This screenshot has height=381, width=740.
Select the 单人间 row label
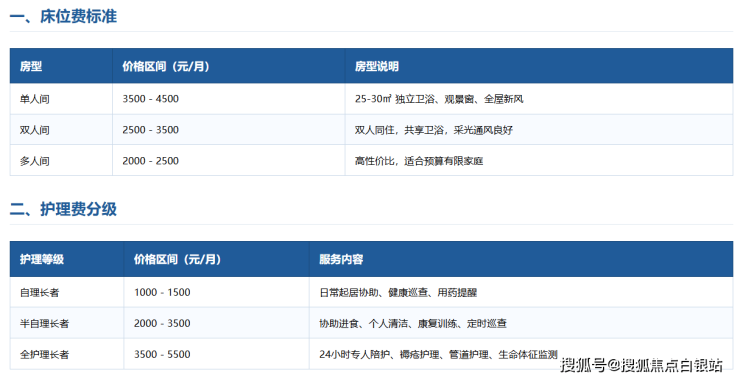(34, 99)
